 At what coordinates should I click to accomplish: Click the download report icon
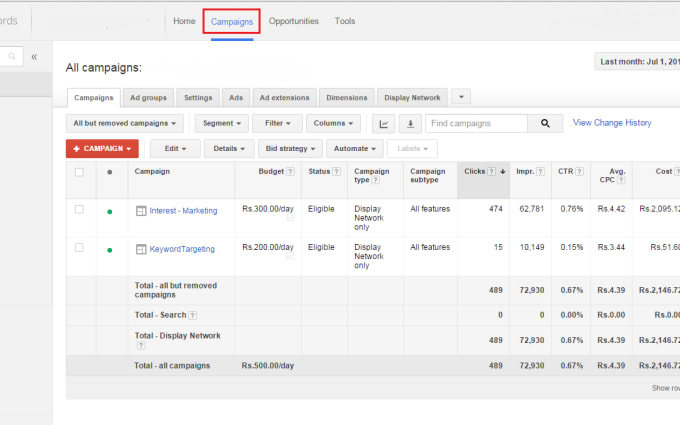point(410,124)
